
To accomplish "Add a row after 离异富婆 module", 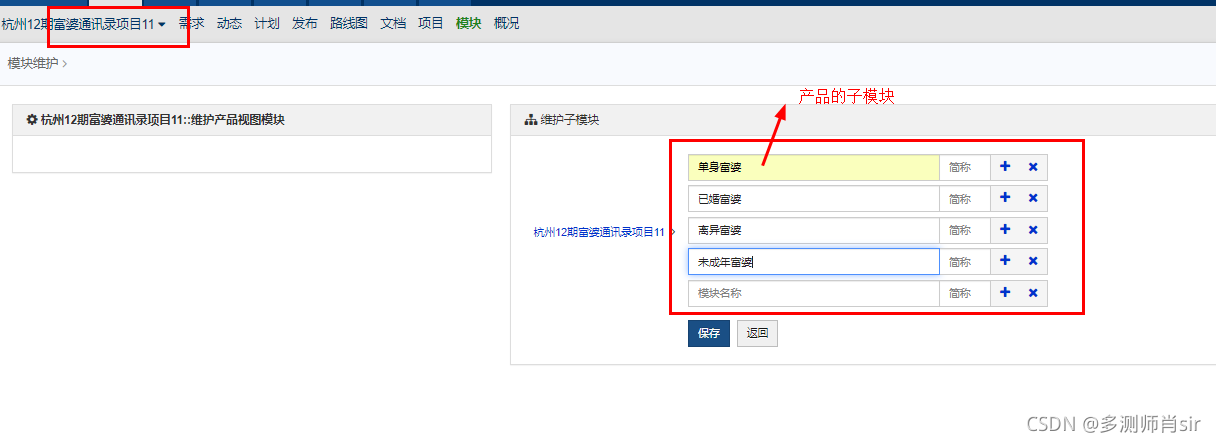I will pos(1005,230).
